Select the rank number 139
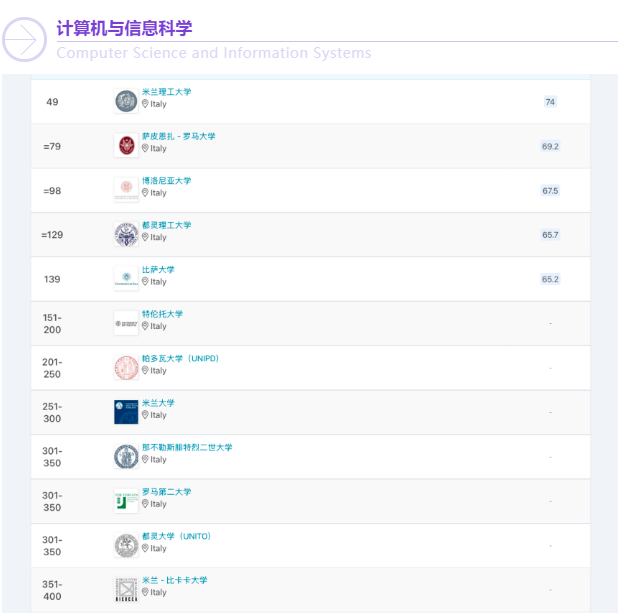 (x=52, y=279)
